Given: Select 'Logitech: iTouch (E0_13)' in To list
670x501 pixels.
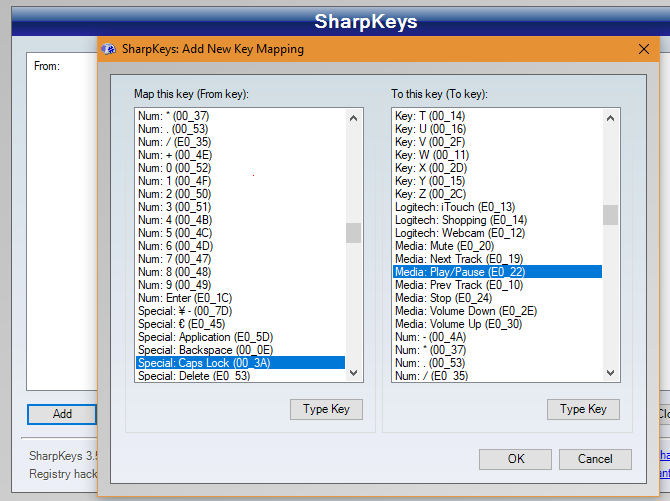Looking at the screenshot, I should 497,207.
